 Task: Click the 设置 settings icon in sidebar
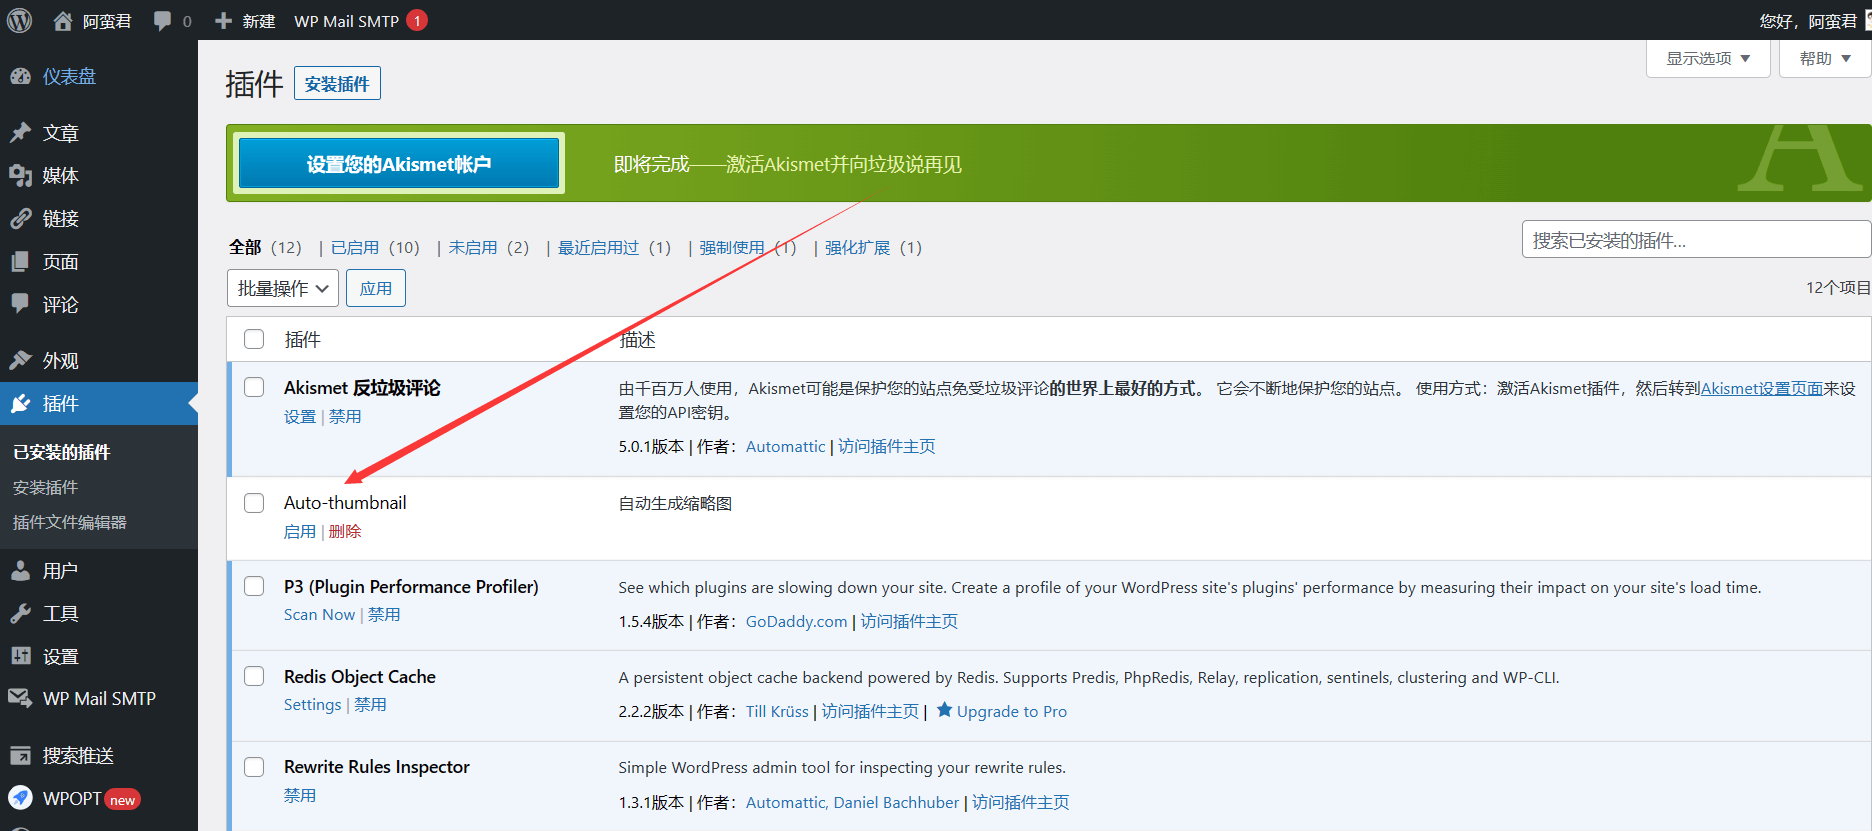pyautogui.click(x=20, y=656)
